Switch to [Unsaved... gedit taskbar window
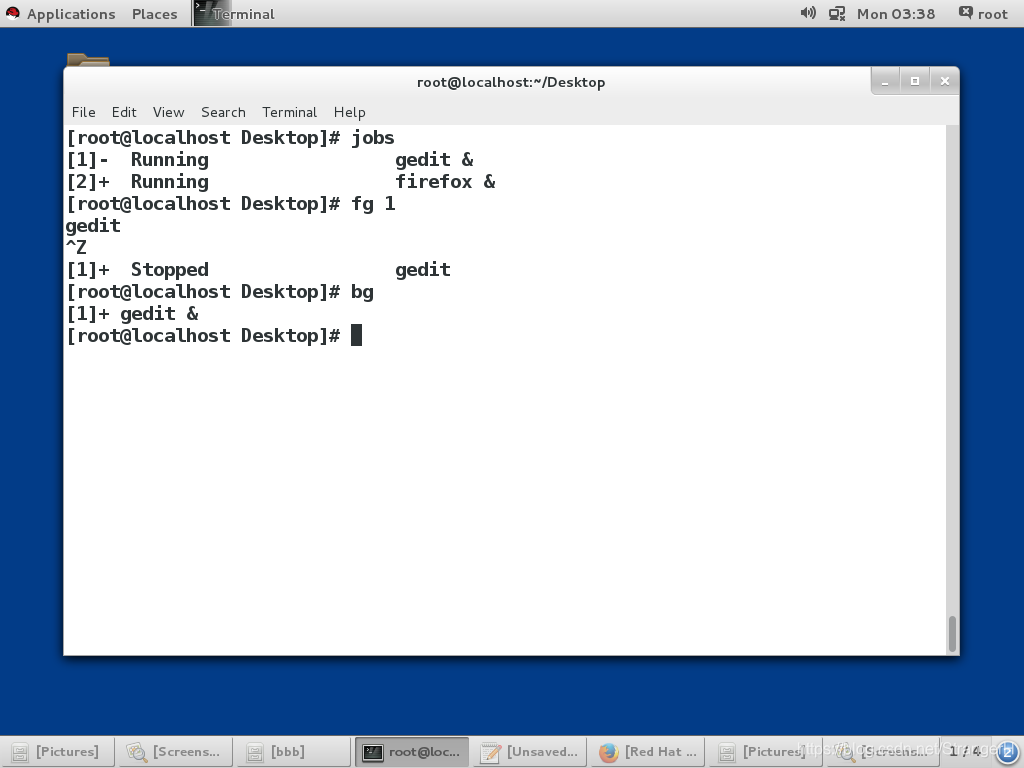1024x768 pixels. (530, 752)
